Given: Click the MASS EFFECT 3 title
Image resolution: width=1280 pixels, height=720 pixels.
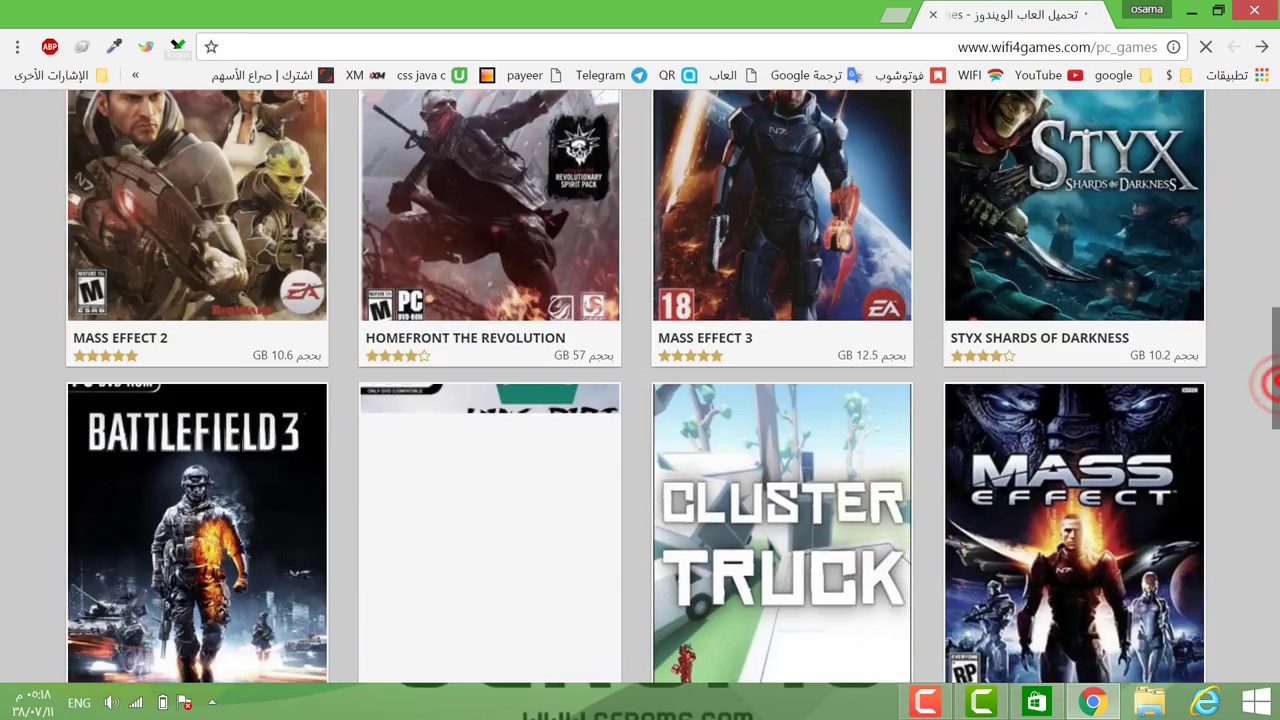Looking at the screenshot, I should pyautogui.click(x=705, y=338).
